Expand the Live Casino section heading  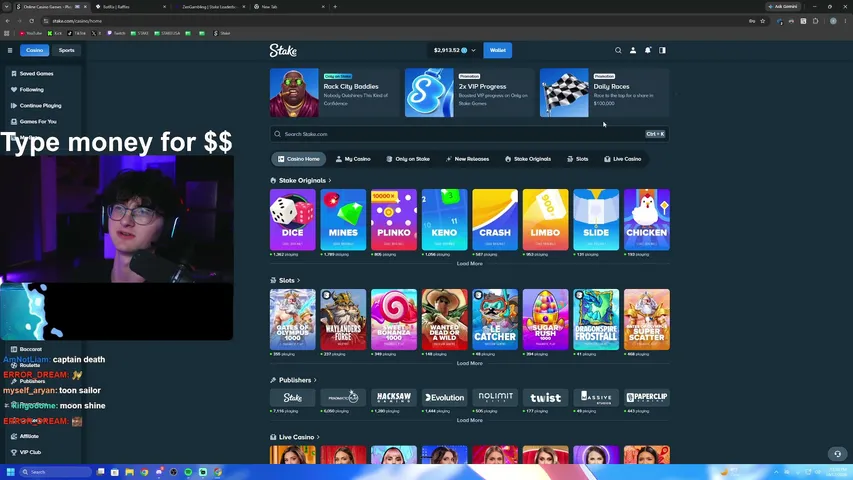(295, 437)
